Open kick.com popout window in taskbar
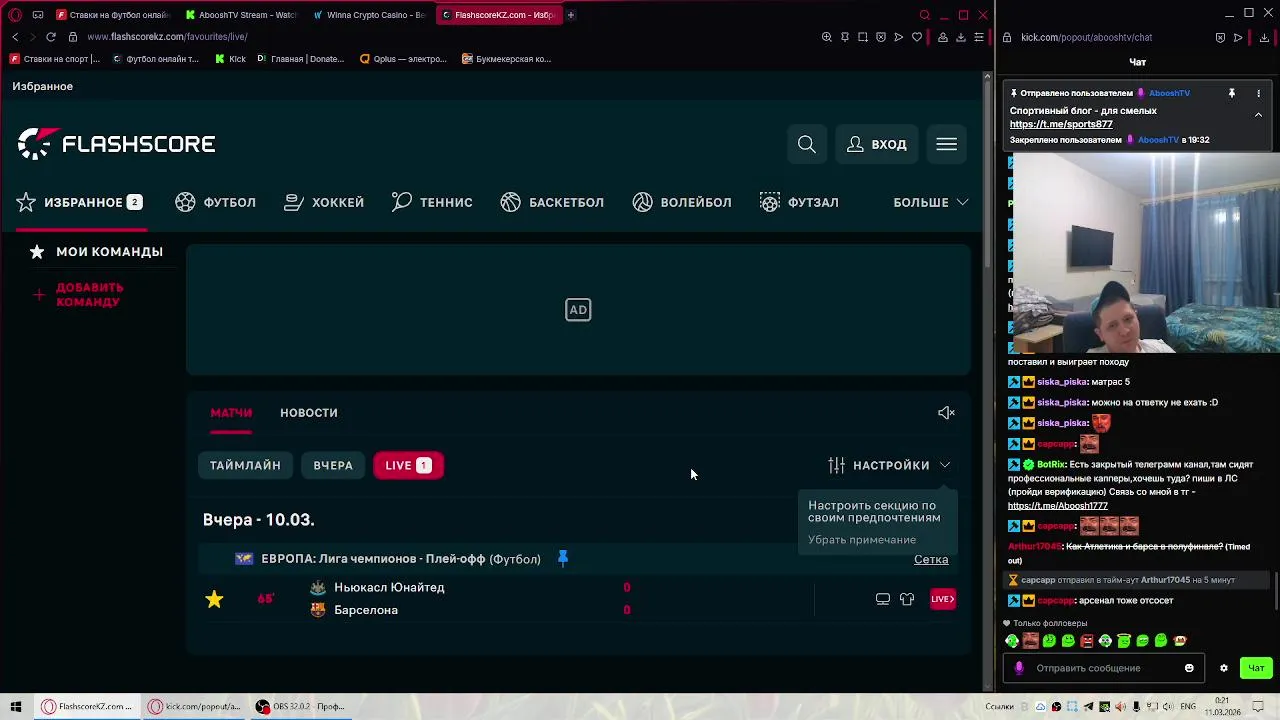This screenshot has width=1280, height=720. click(x=196, y=706)
